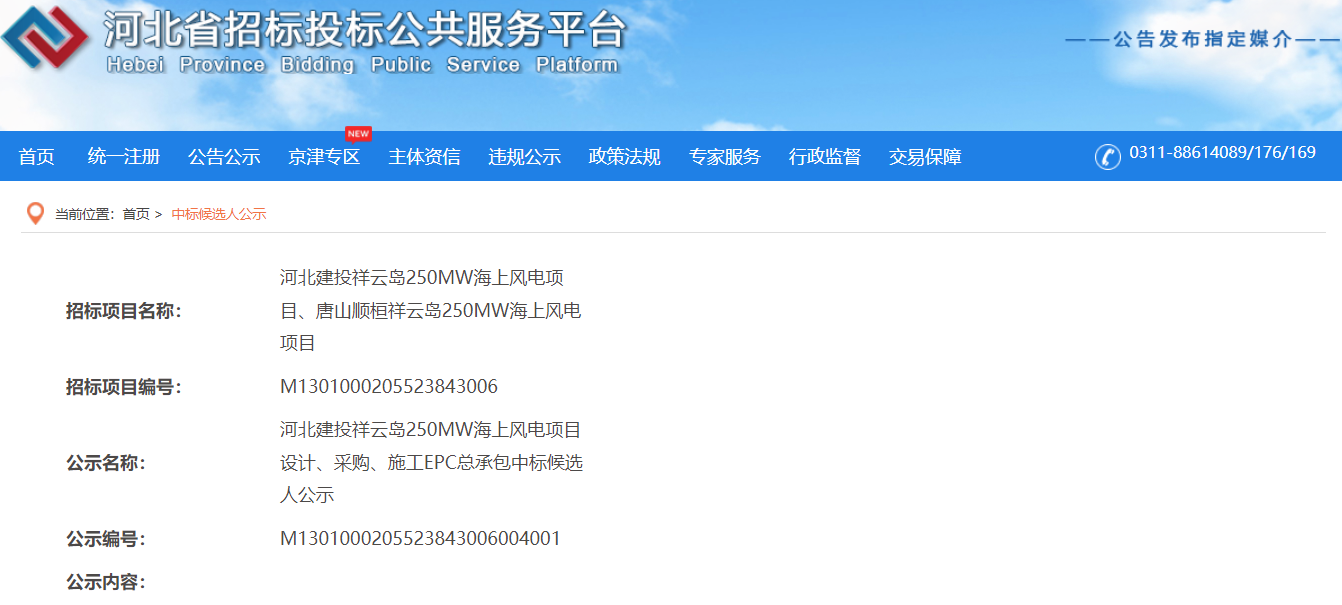The height and width of the screenshot is (605, 1342).
Task: Click the telephone icon in the navigation bar
Action: 1106,157
